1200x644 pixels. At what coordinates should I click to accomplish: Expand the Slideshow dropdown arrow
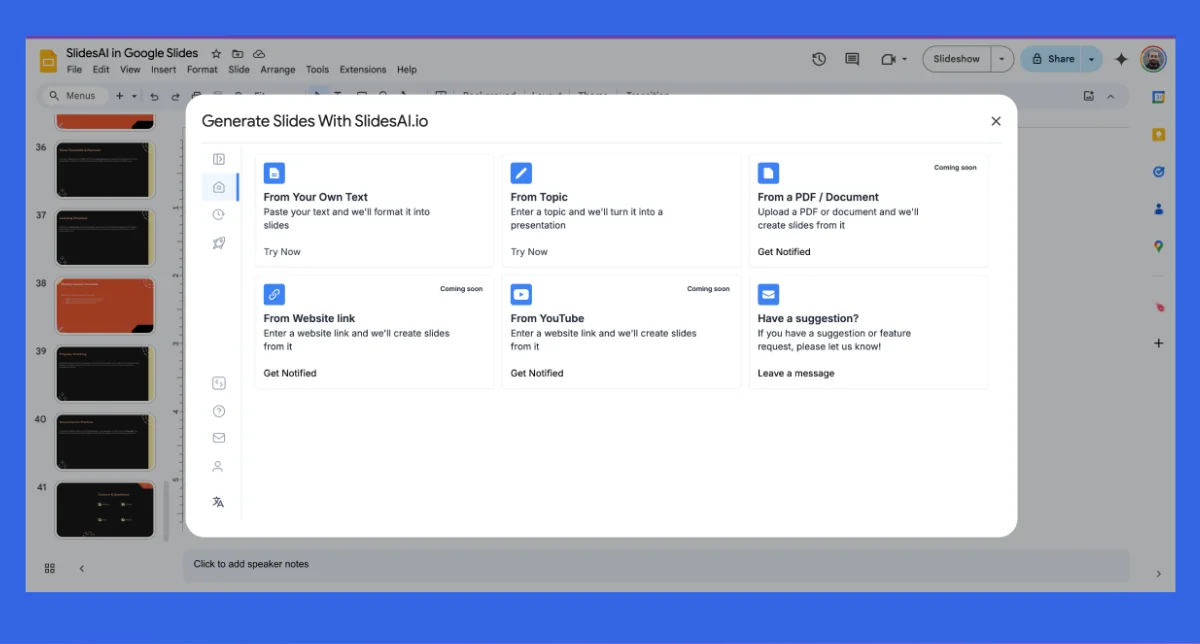click(1002, 59)
